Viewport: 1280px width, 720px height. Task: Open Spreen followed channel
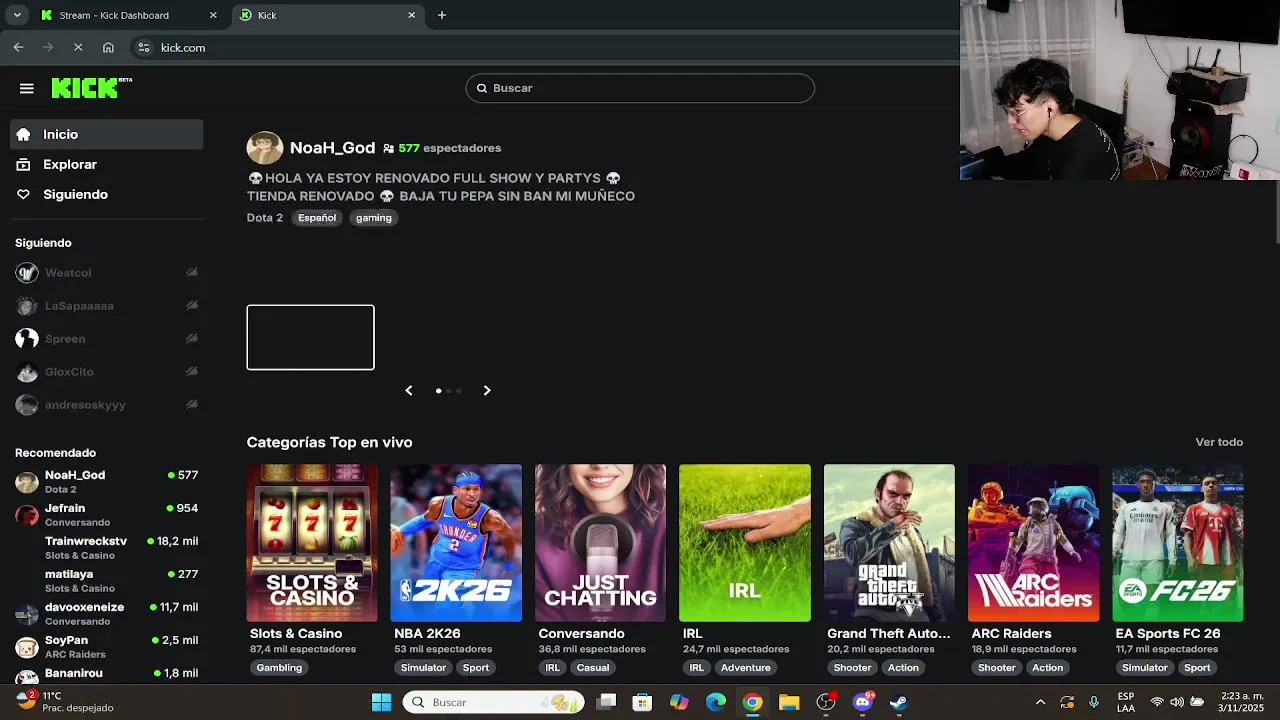pyautogui.click(x=106, y=339)
